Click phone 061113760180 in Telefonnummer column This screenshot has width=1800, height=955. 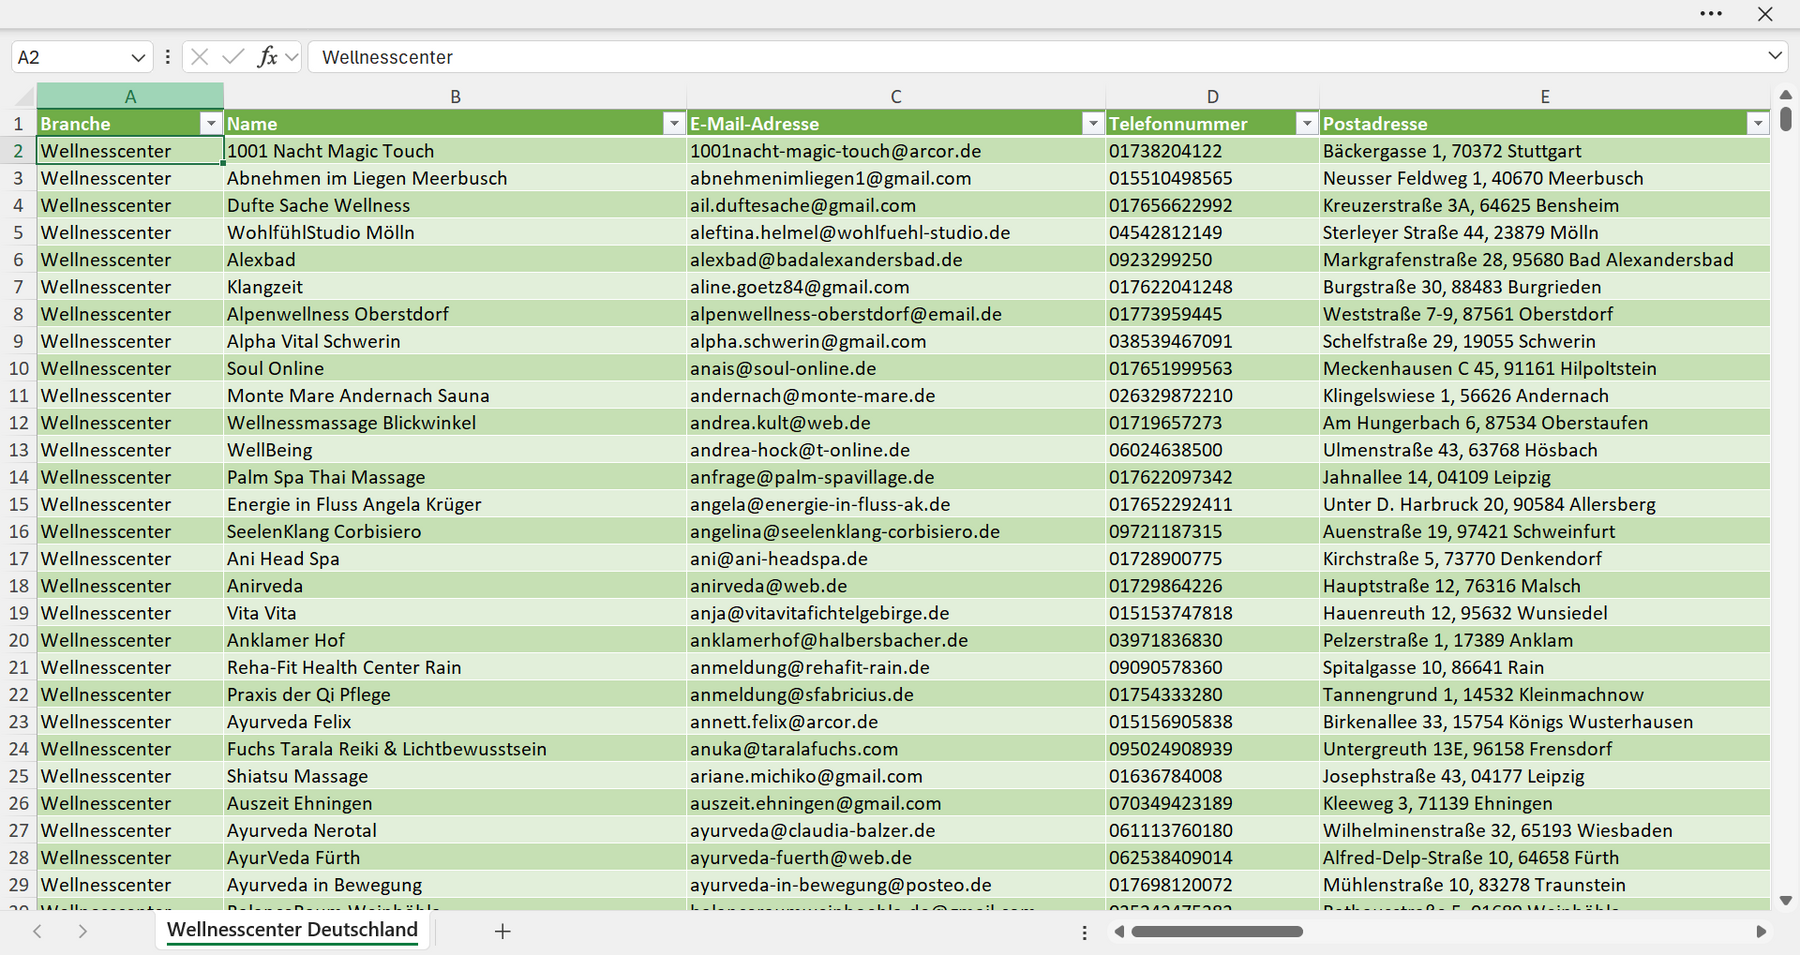[1212, 830]
